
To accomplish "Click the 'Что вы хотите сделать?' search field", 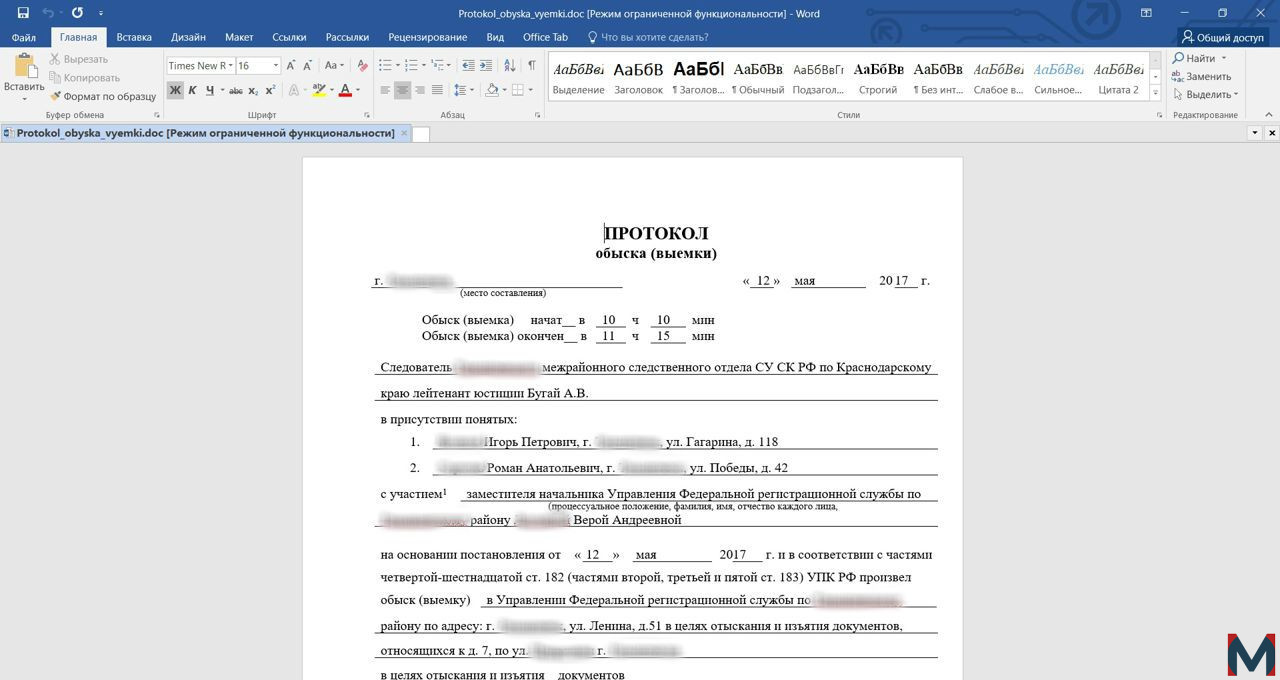I will pyautogui.click(x=655, y=37).
